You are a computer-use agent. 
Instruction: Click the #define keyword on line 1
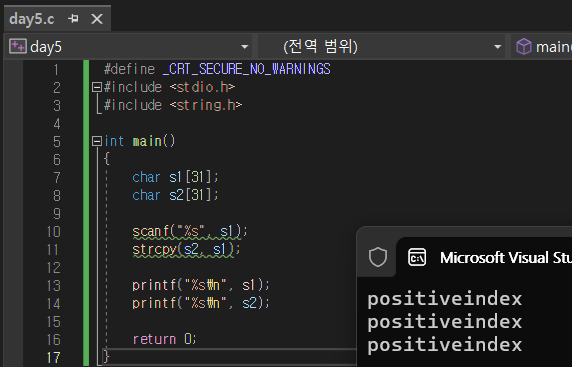tap(130, 69)
